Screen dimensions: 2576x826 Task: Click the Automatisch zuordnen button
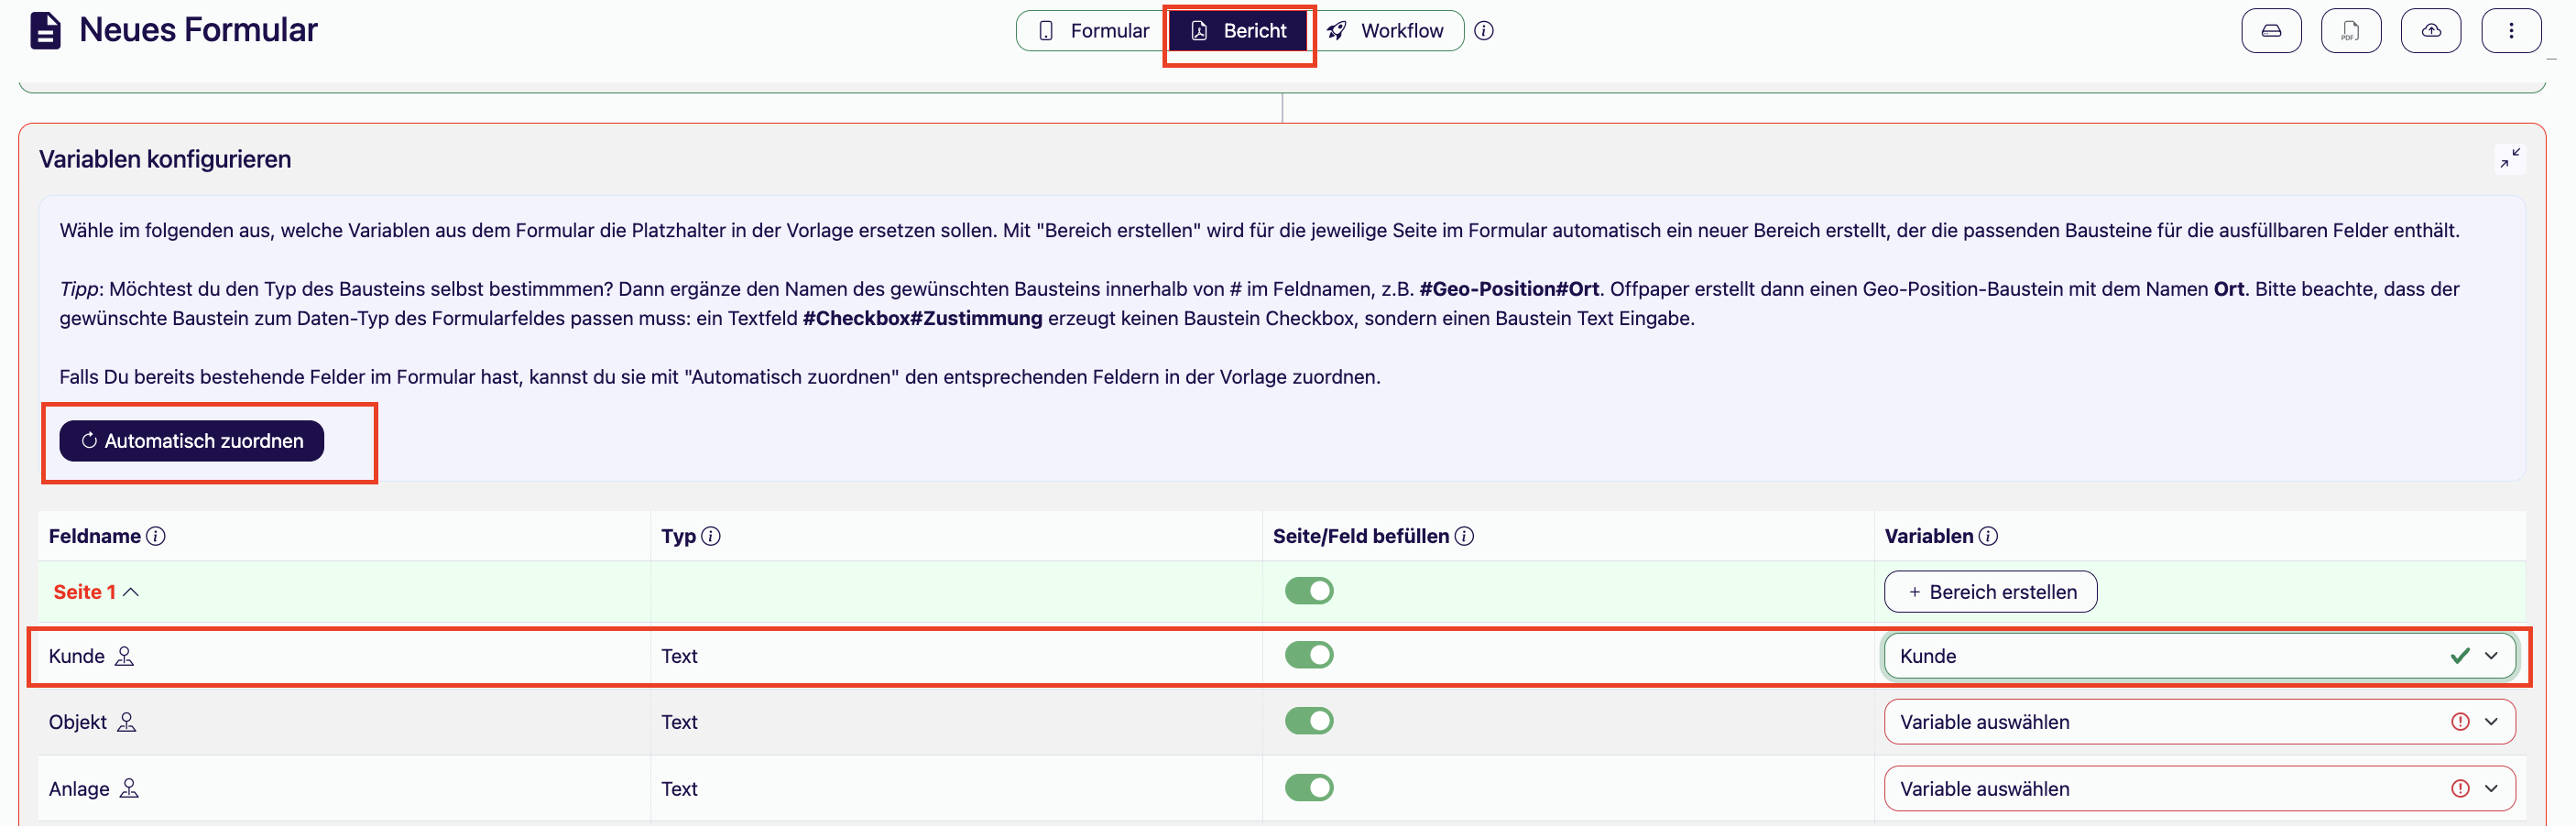[191, 441]
